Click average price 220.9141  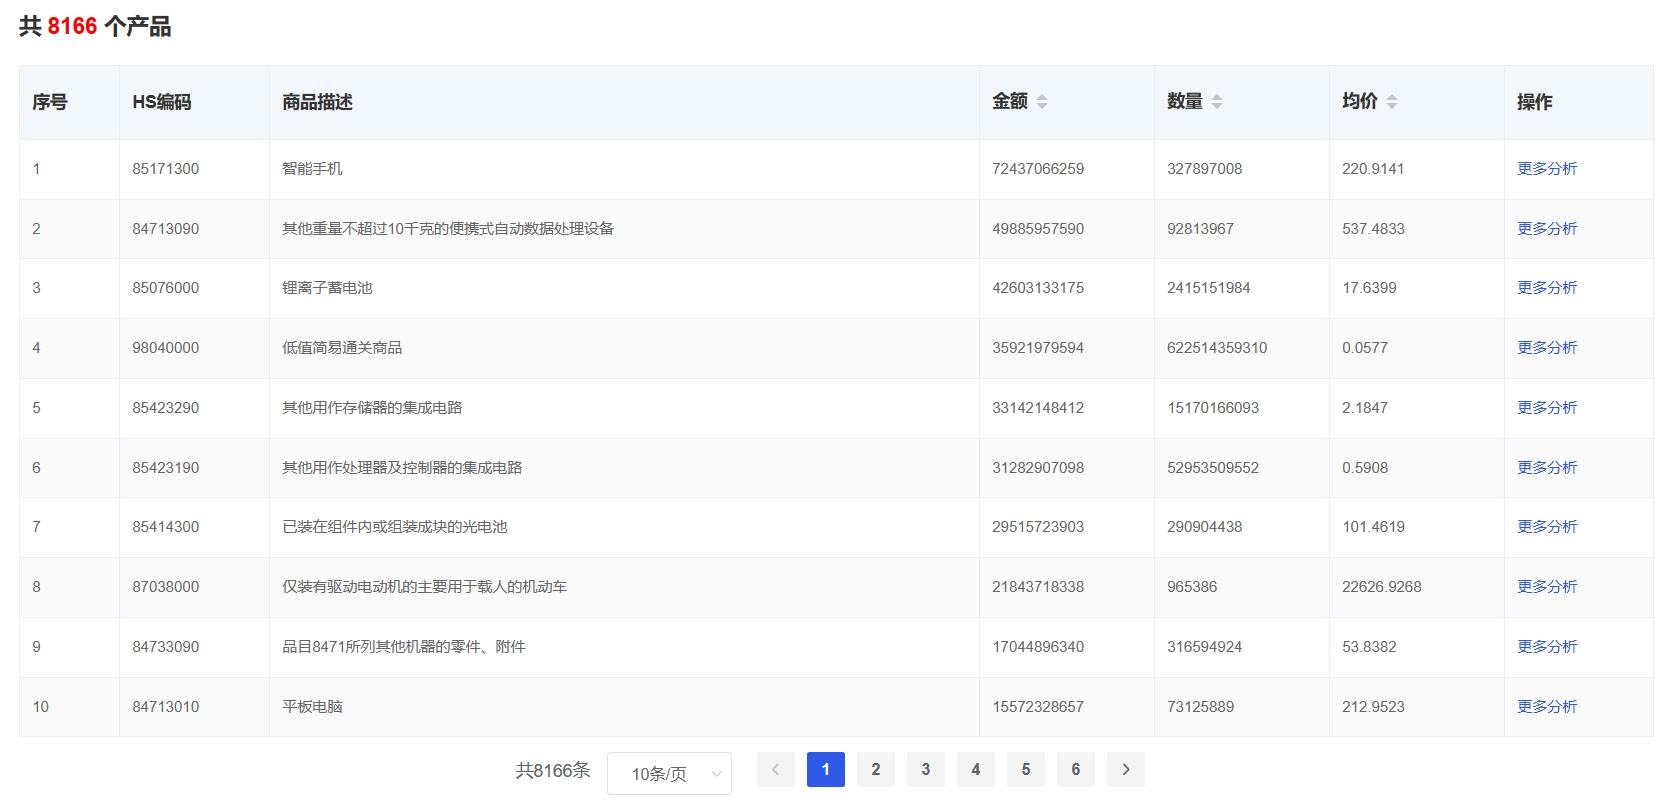[1373, 169]
